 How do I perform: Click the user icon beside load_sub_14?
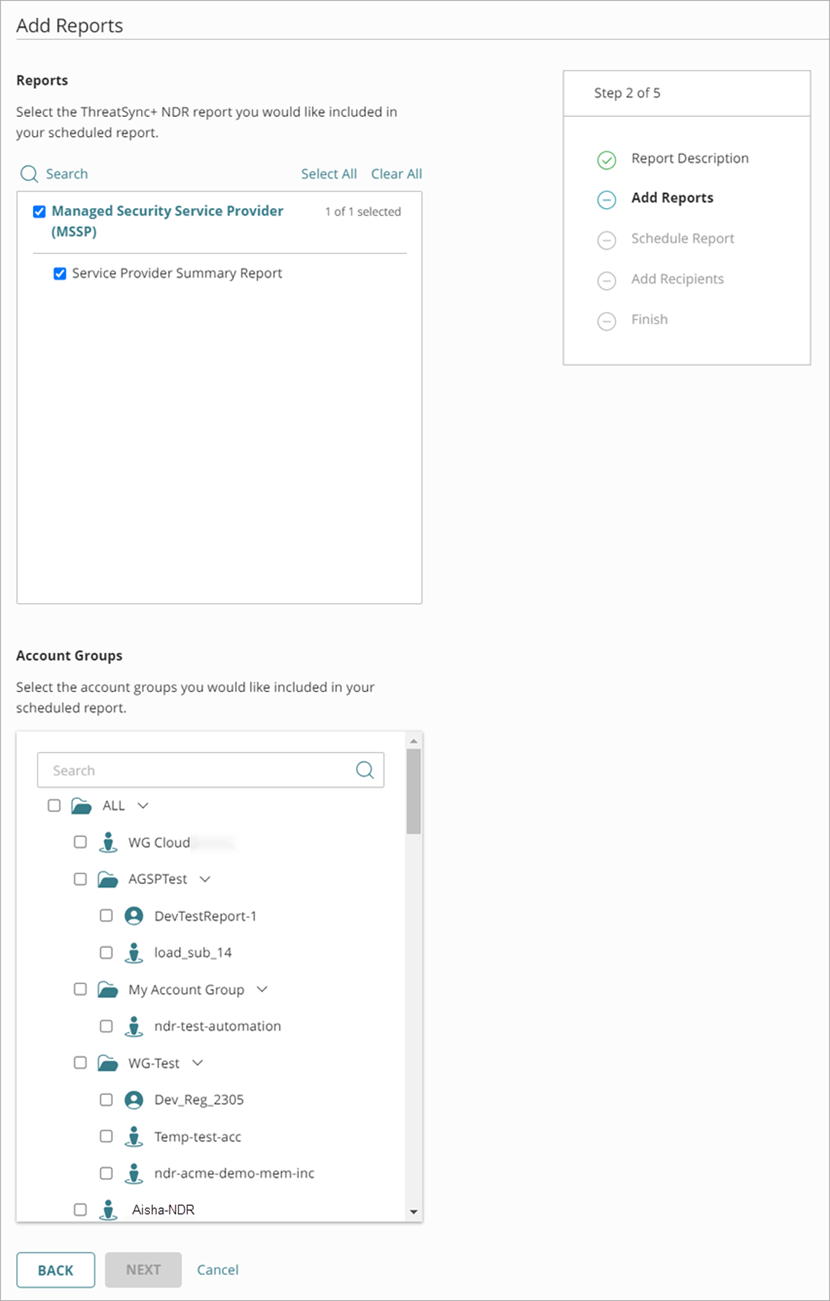pyautogui.click(x=134, y=952)
